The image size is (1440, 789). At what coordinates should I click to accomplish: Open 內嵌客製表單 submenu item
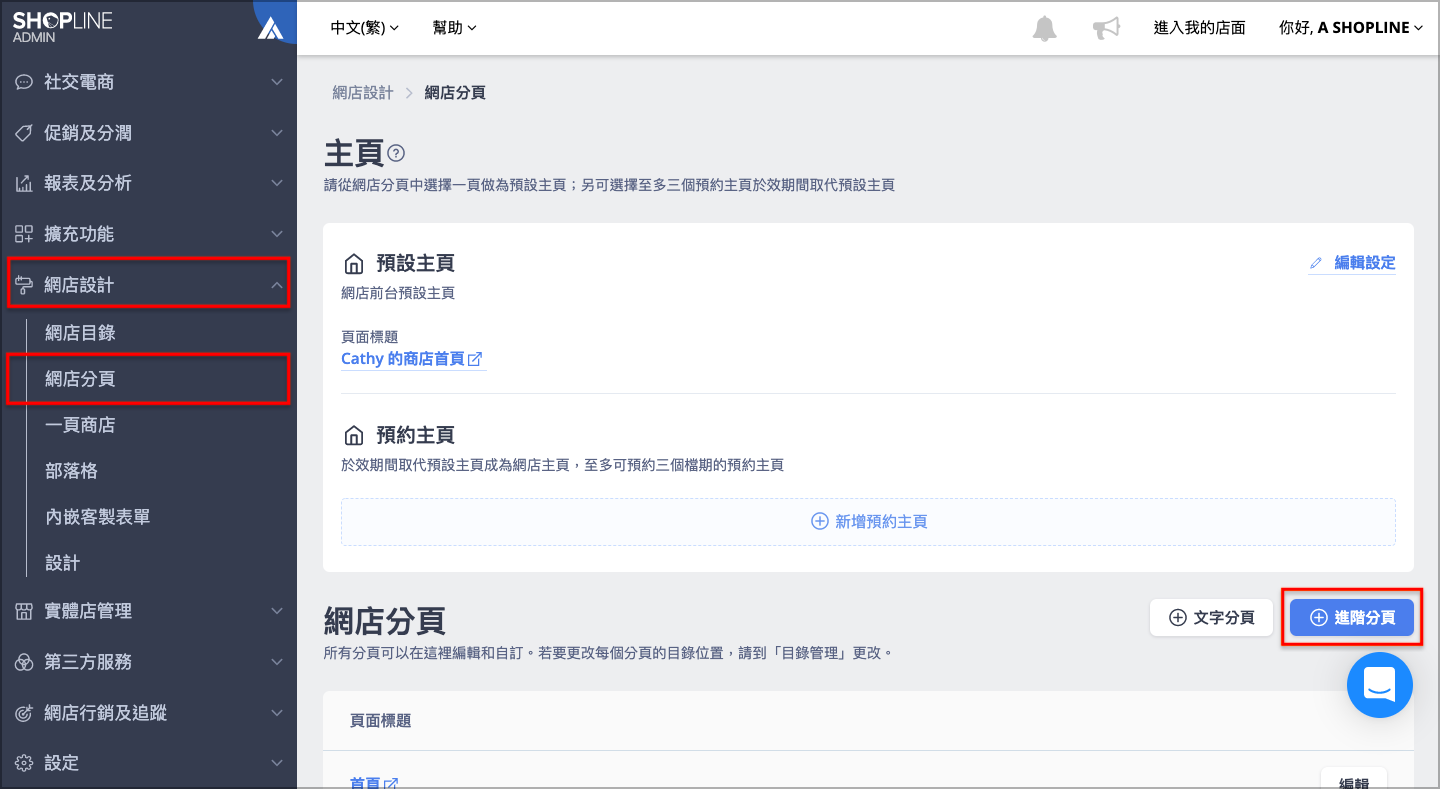[x=98, y=517]
